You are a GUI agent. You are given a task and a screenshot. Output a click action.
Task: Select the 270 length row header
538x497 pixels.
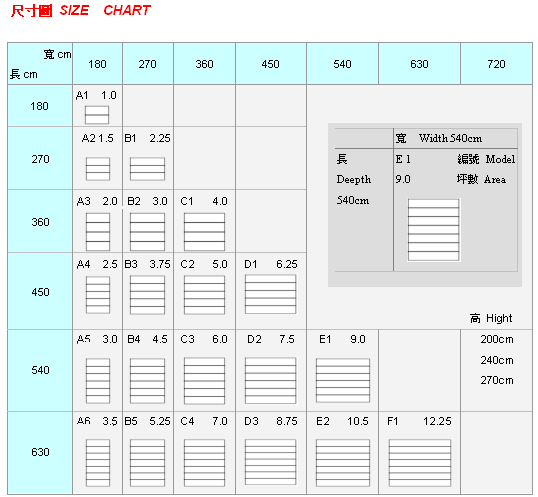point(40,158)
